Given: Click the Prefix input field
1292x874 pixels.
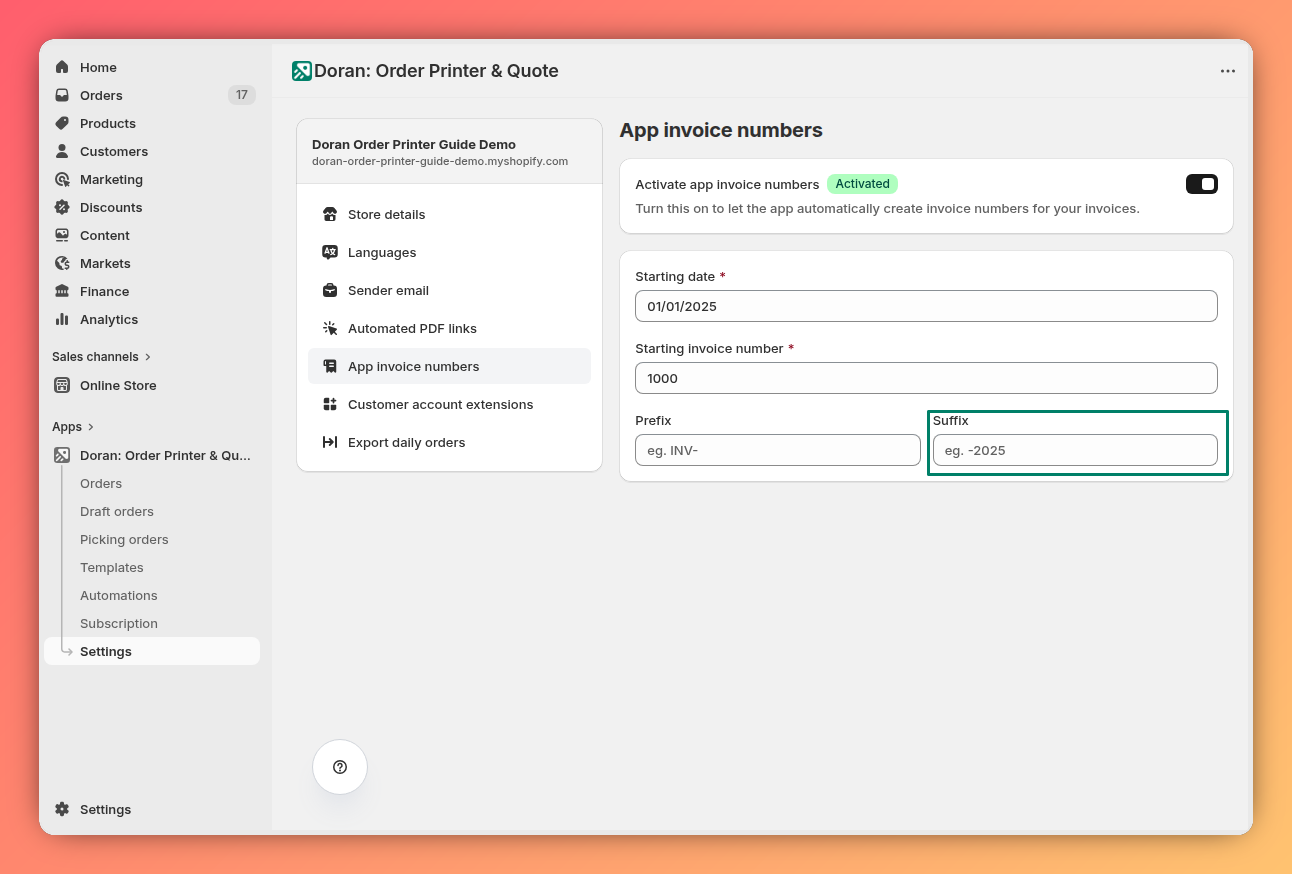Looking at the screenshot, I should (x=778, y=450).
